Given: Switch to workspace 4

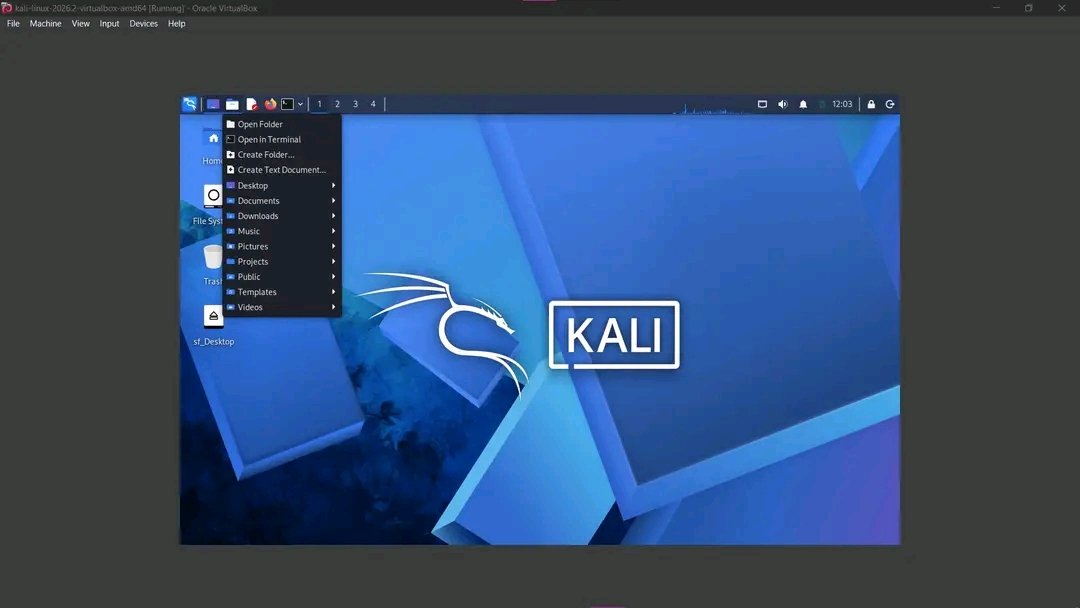Looking at the screenshot, I should [373, 104].
